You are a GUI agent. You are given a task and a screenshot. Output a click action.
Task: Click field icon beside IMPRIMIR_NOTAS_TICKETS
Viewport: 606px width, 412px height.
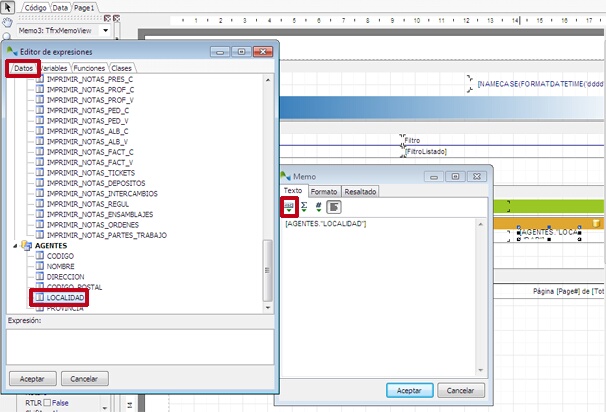pos(39,172)
